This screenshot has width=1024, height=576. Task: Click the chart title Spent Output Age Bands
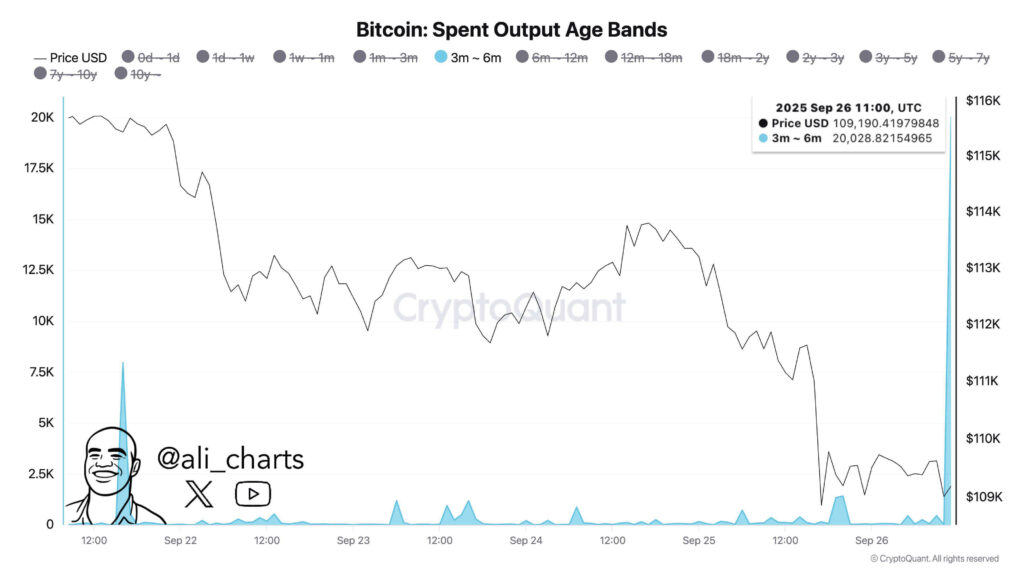coord(511,29)
